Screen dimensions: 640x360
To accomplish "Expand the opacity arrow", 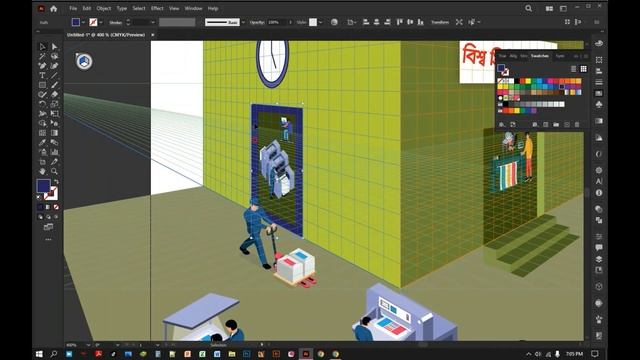I will pos(291,22).
